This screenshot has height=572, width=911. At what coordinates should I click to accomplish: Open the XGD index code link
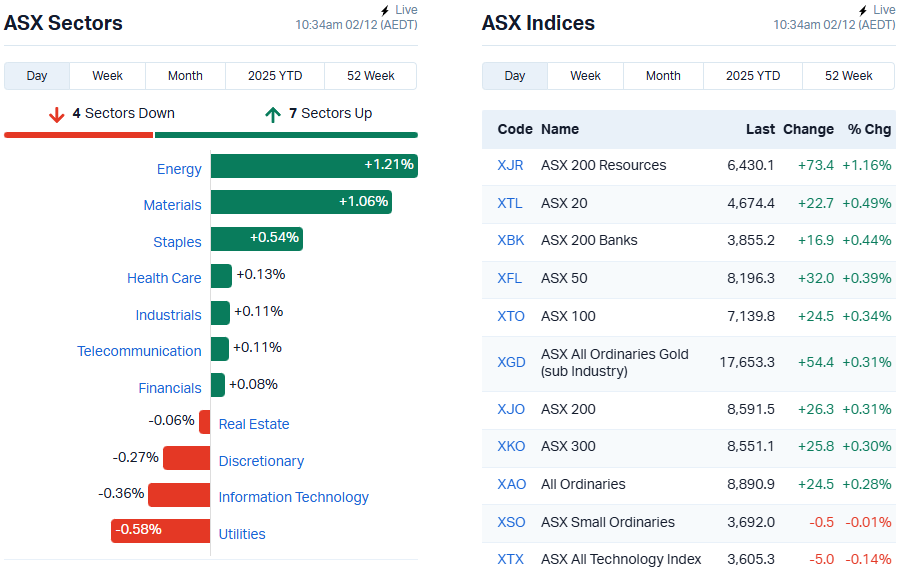coord(511,362)
